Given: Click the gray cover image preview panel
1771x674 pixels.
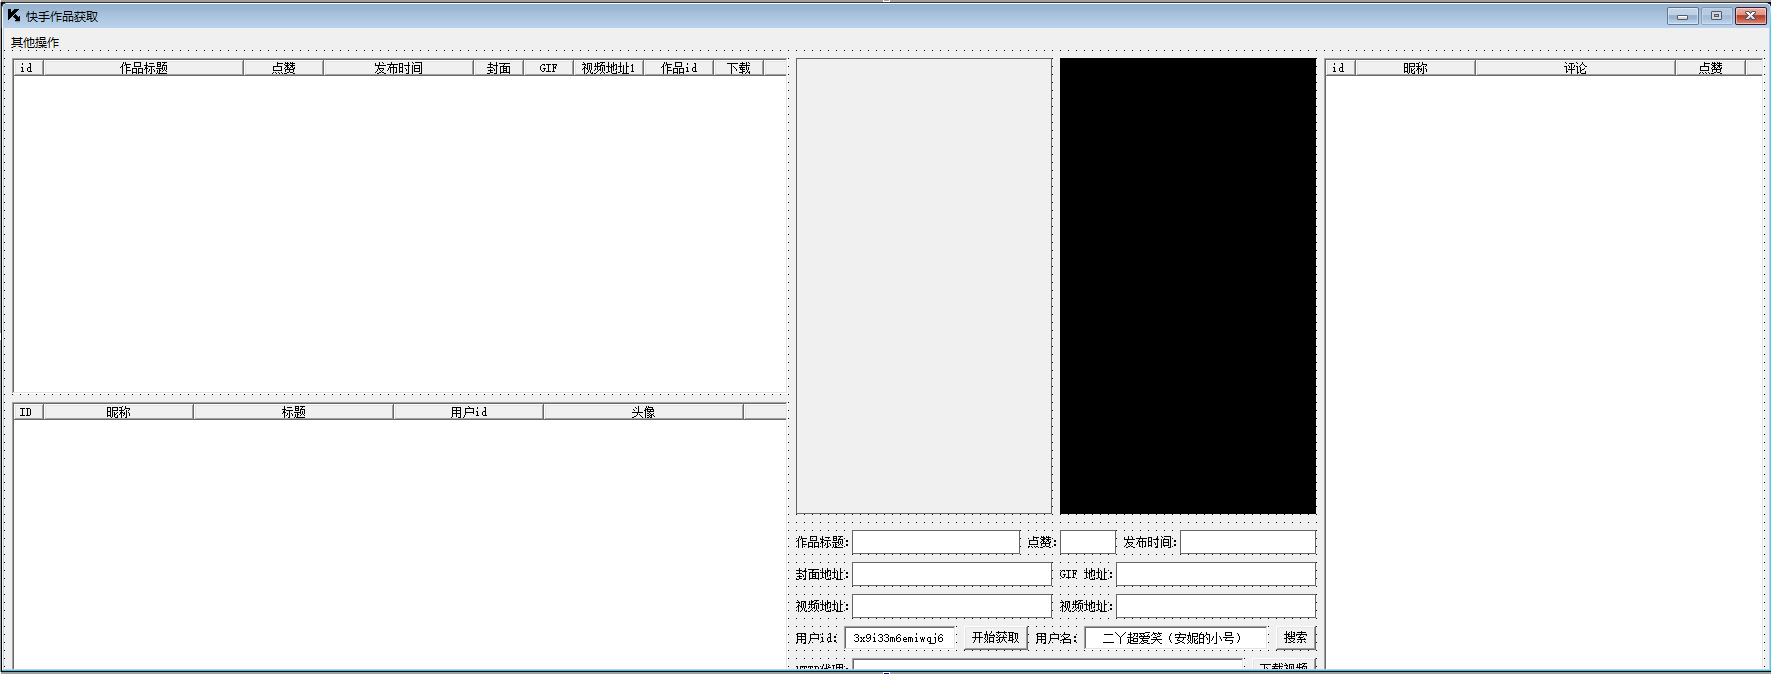Looking at the screenshot, I should coord(923,285).
